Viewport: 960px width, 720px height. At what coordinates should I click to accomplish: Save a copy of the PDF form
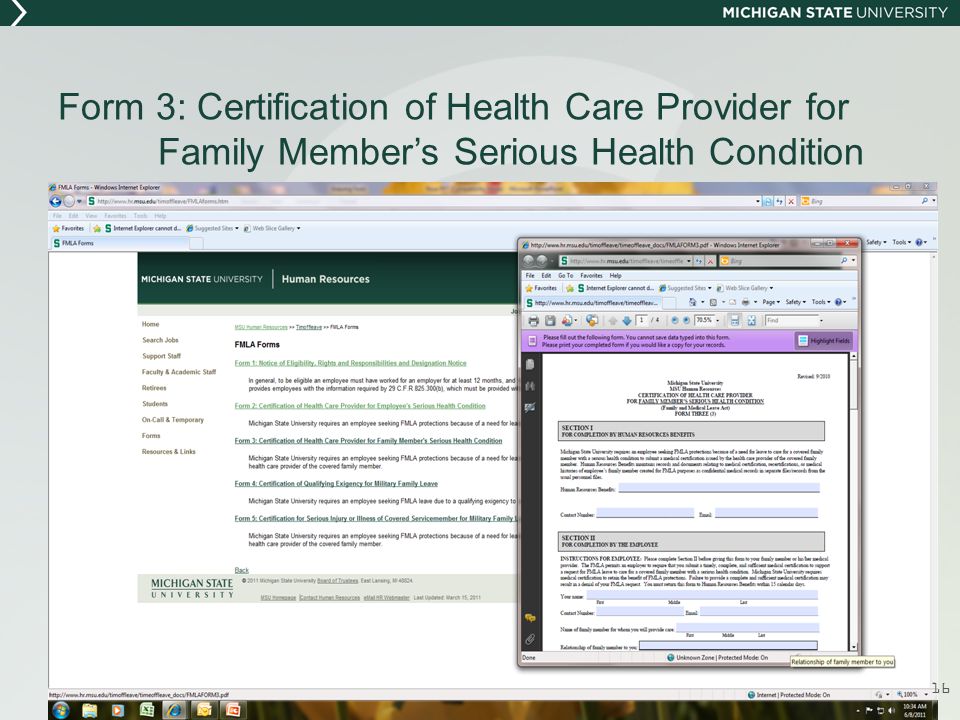coord(550,320)
